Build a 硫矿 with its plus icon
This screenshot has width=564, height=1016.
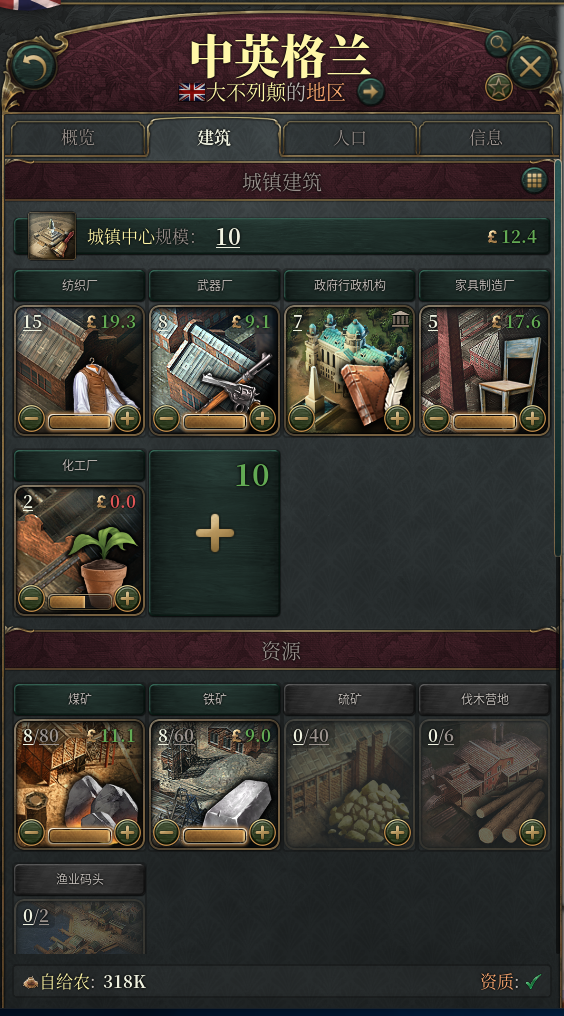pos(397,832)
